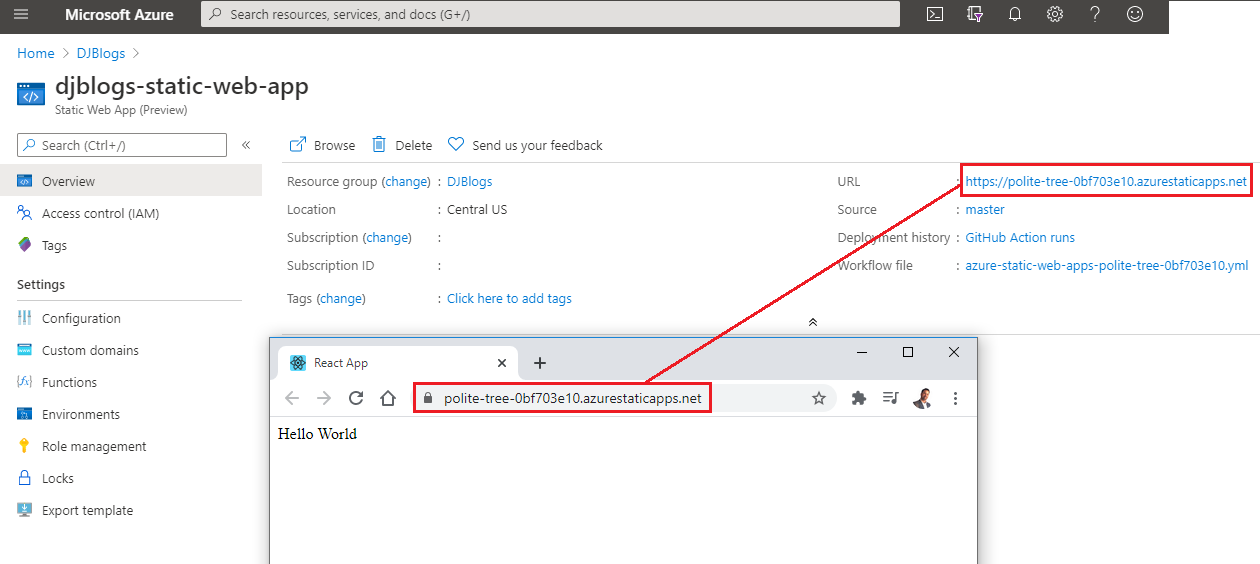Select Overview in the sidebar

pos(131,182)
